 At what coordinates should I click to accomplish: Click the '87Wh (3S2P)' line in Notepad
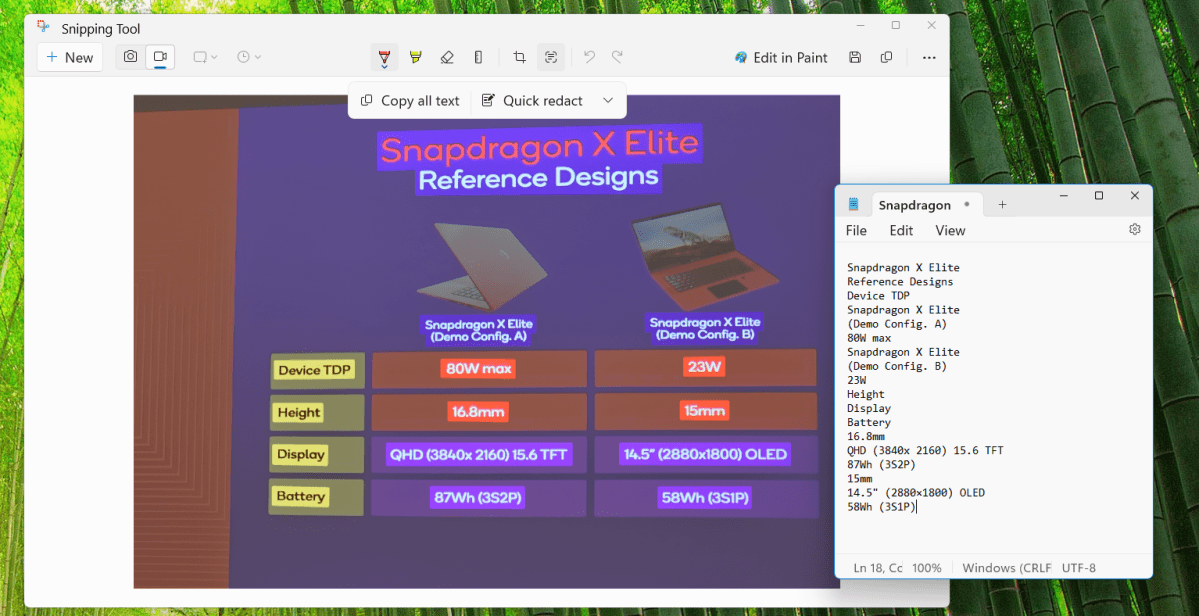[x=881, y=464]
